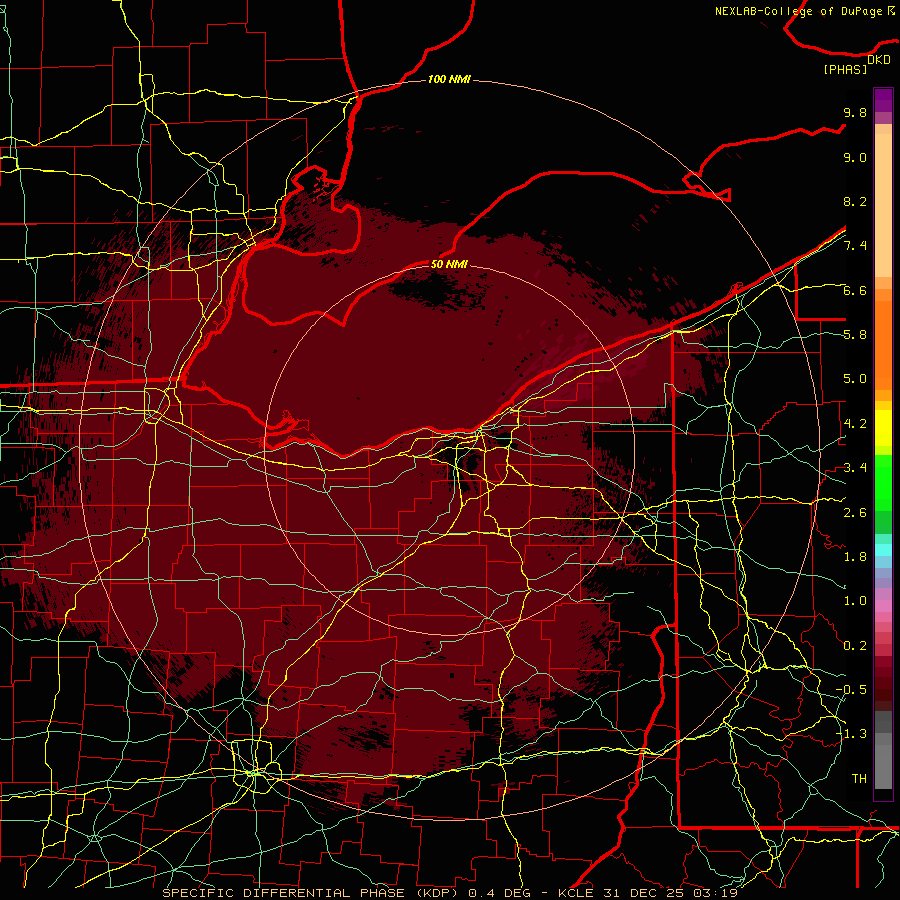Click the 9.0 colorbar scale value
This screenshot has width=900, height=900.
(855, 157)
